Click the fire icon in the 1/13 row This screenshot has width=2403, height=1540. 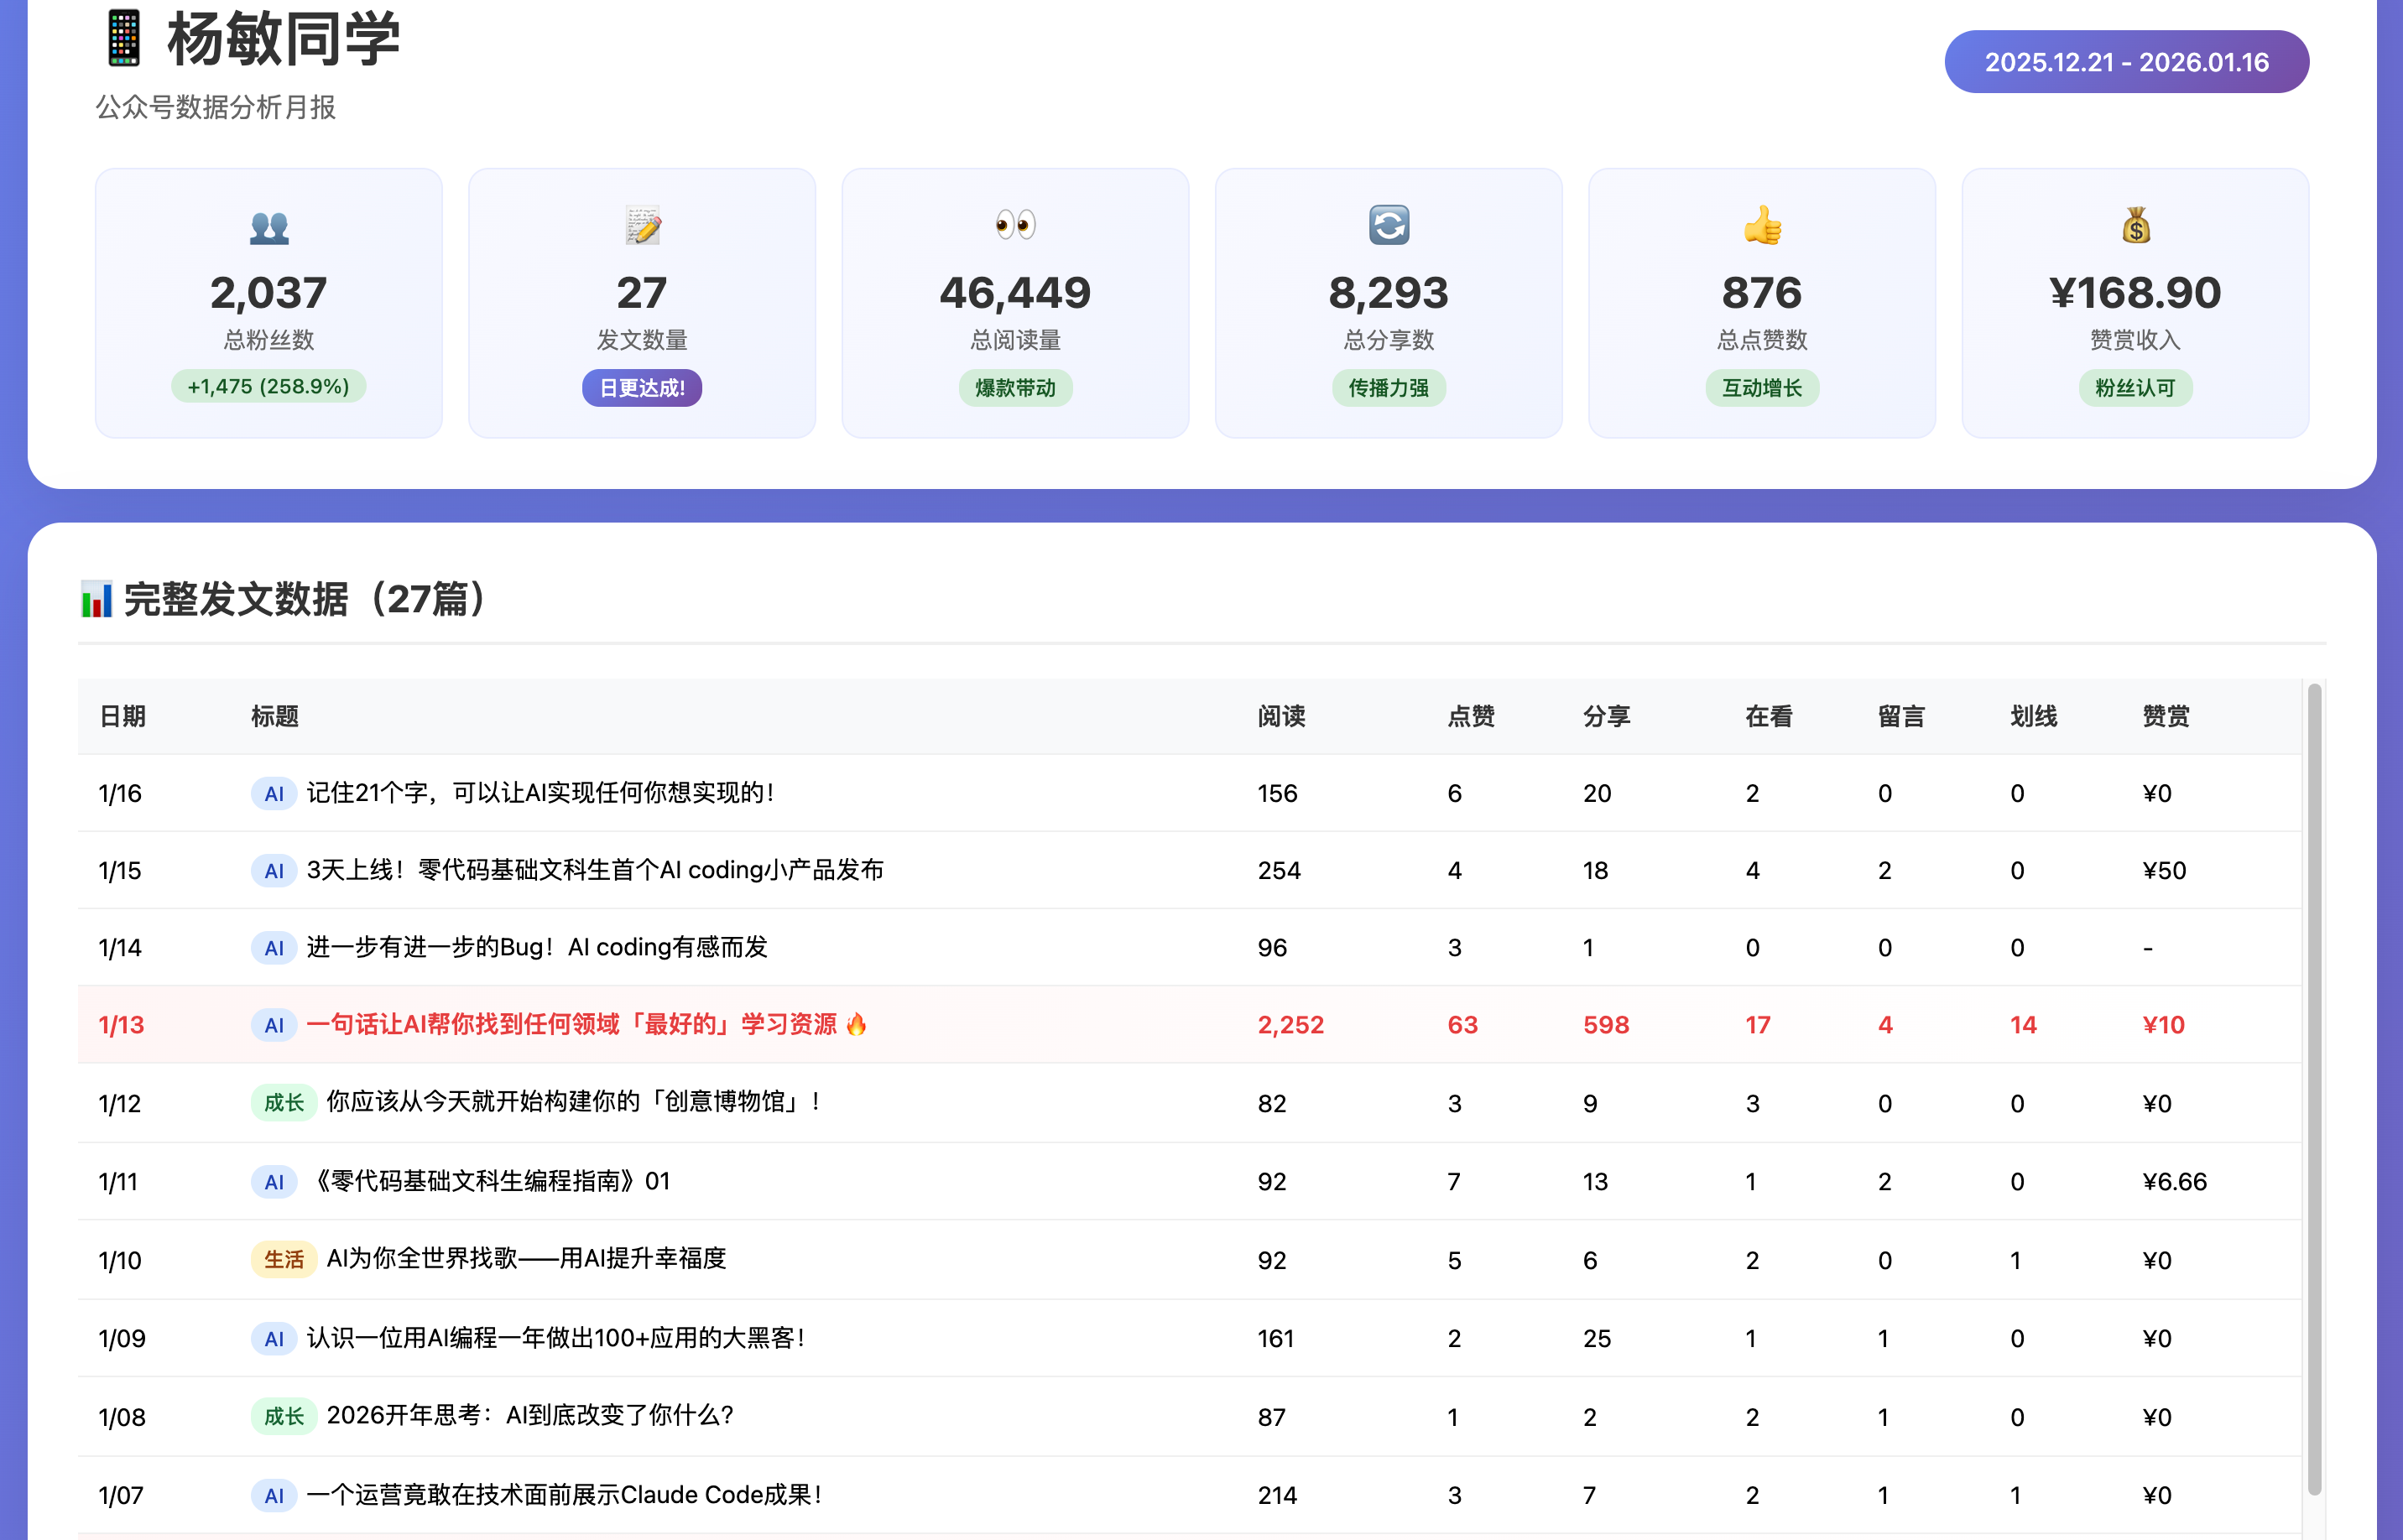(x=857, y=1024)
